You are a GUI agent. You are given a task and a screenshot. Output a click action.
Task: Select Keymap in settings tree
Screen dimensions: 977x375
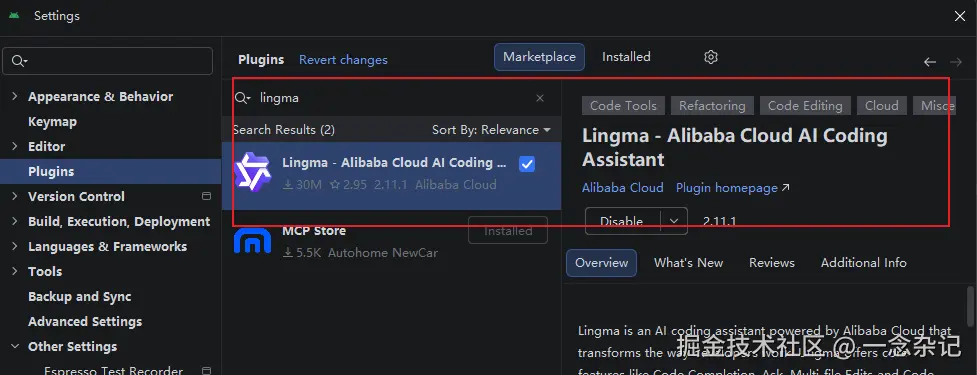[52, 121]
